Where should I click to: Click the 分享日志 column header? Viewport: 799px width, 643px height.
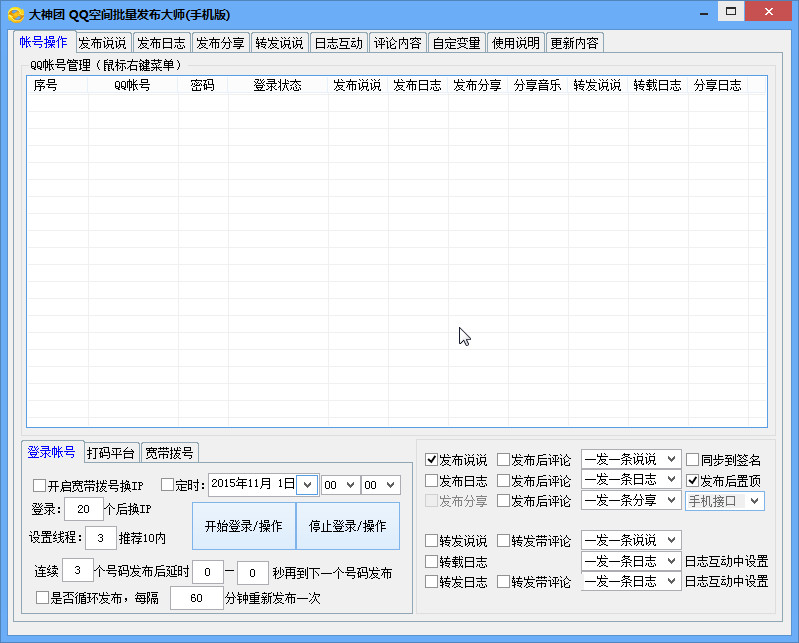coord(718,85)
